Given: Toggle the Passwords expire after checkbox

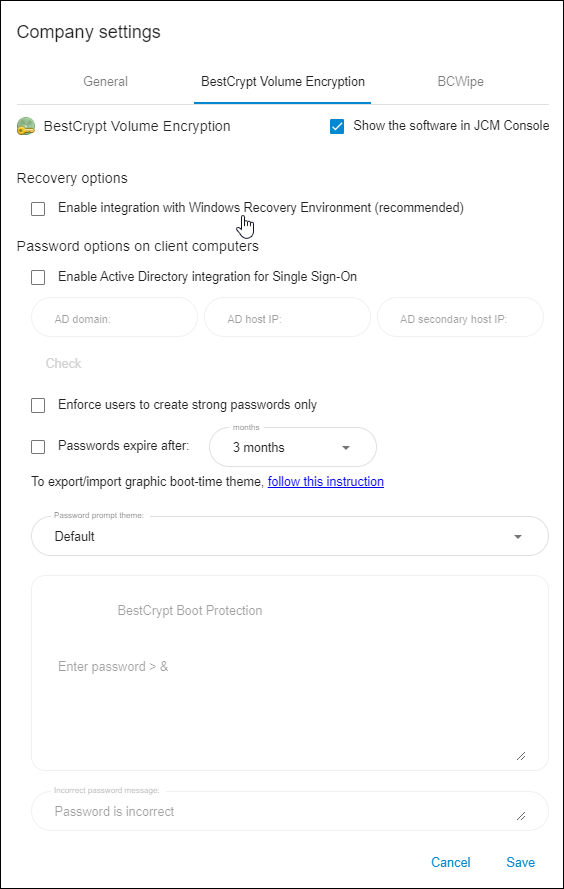Looking at the screenshot, I should (x=38, y=447).
